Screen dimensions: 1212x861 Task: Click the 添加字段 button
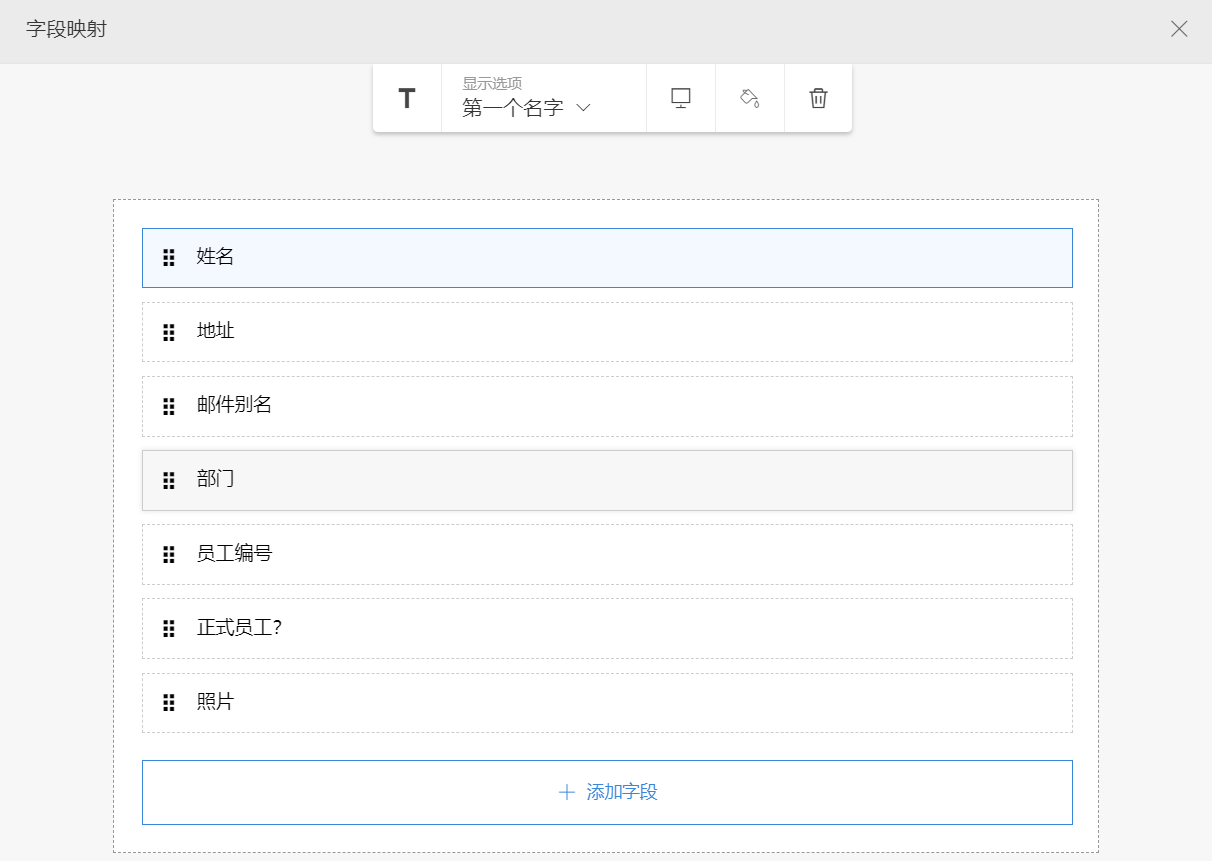607,792
